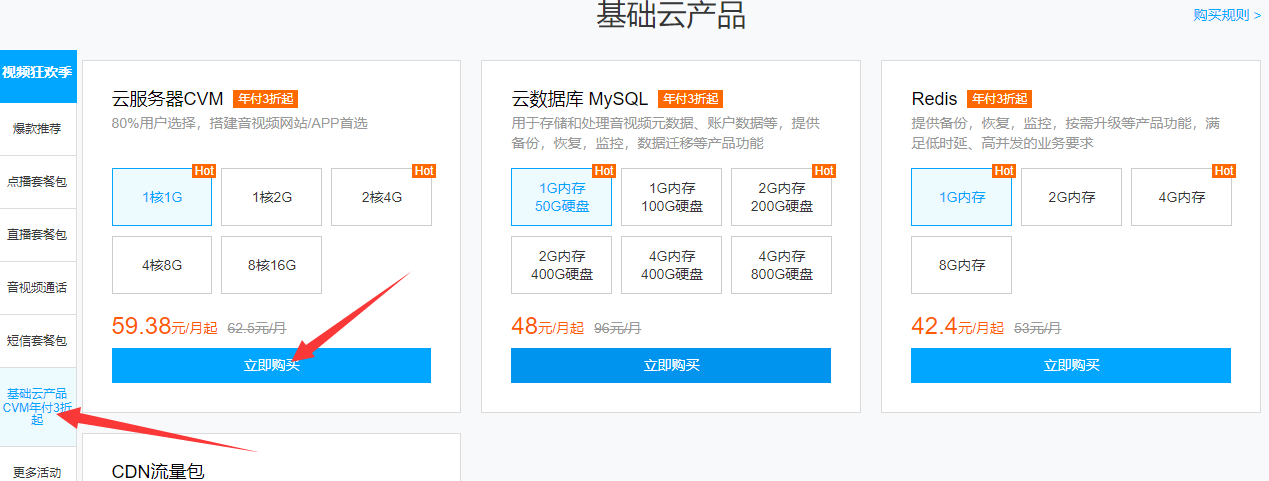Select CVM 1核1G configuration
The height and width of the screenshot is (481, 1269).
162,197
